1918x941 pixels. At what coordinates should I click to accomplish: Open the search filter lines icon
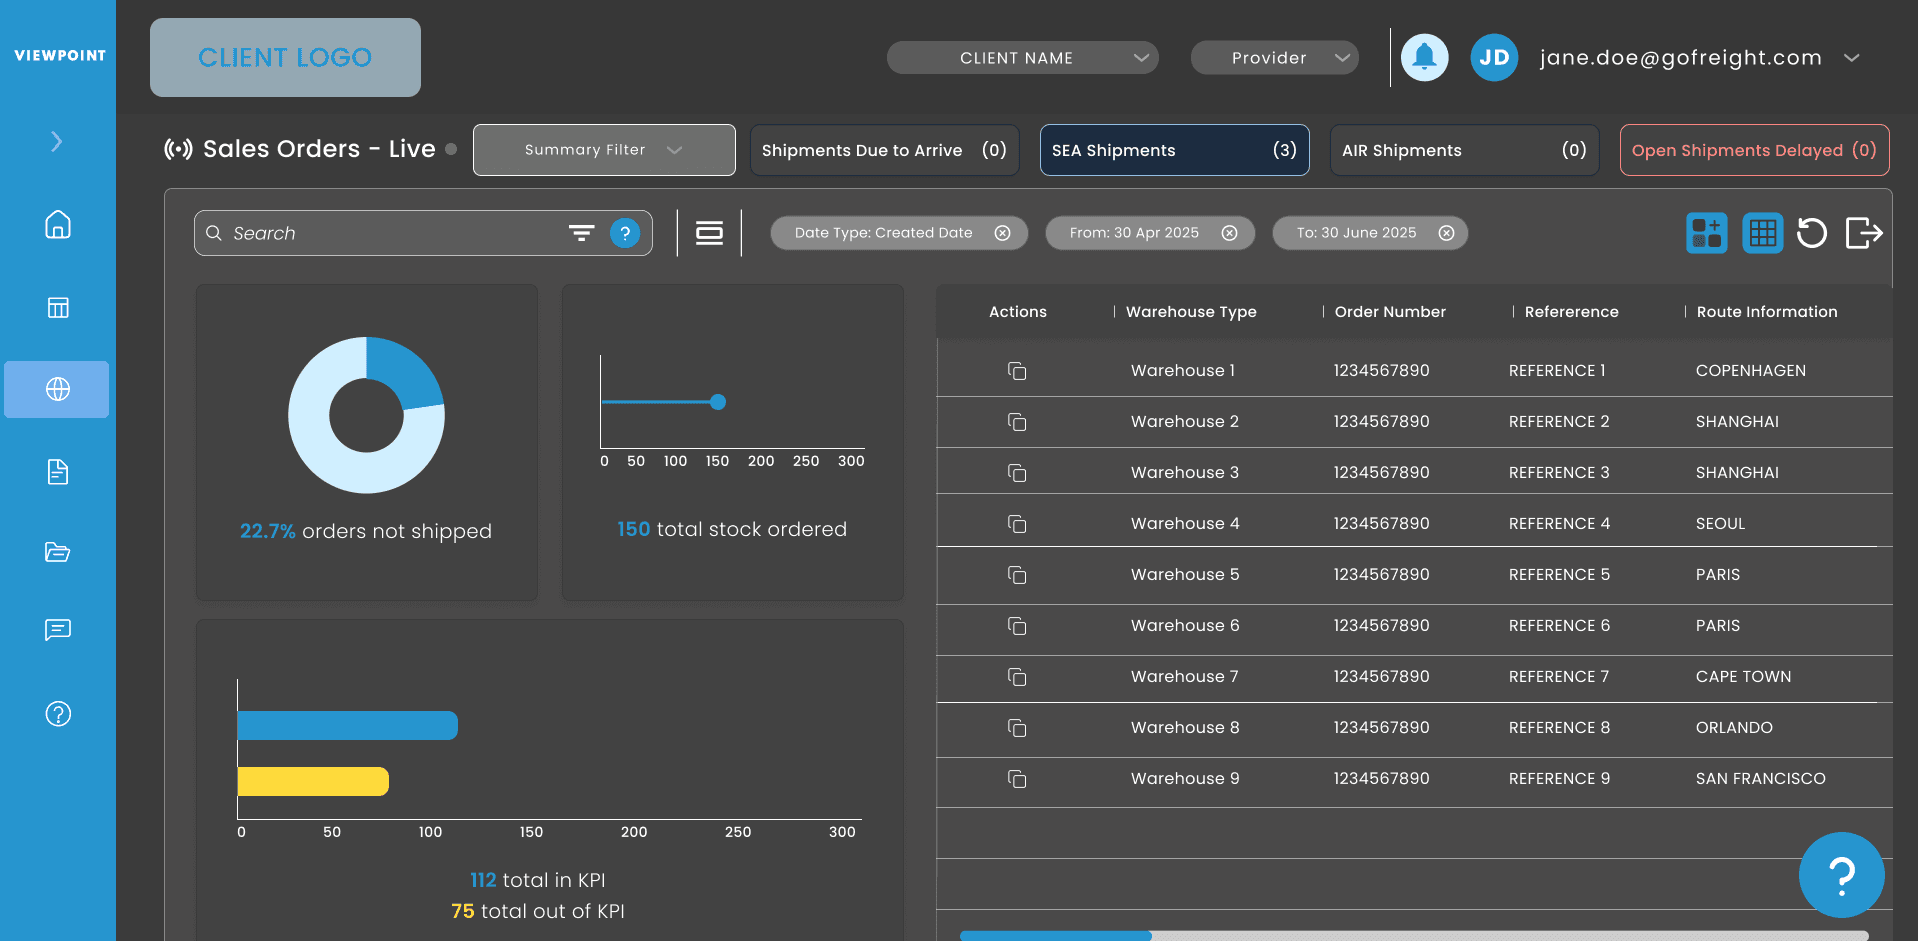[581, 233]
